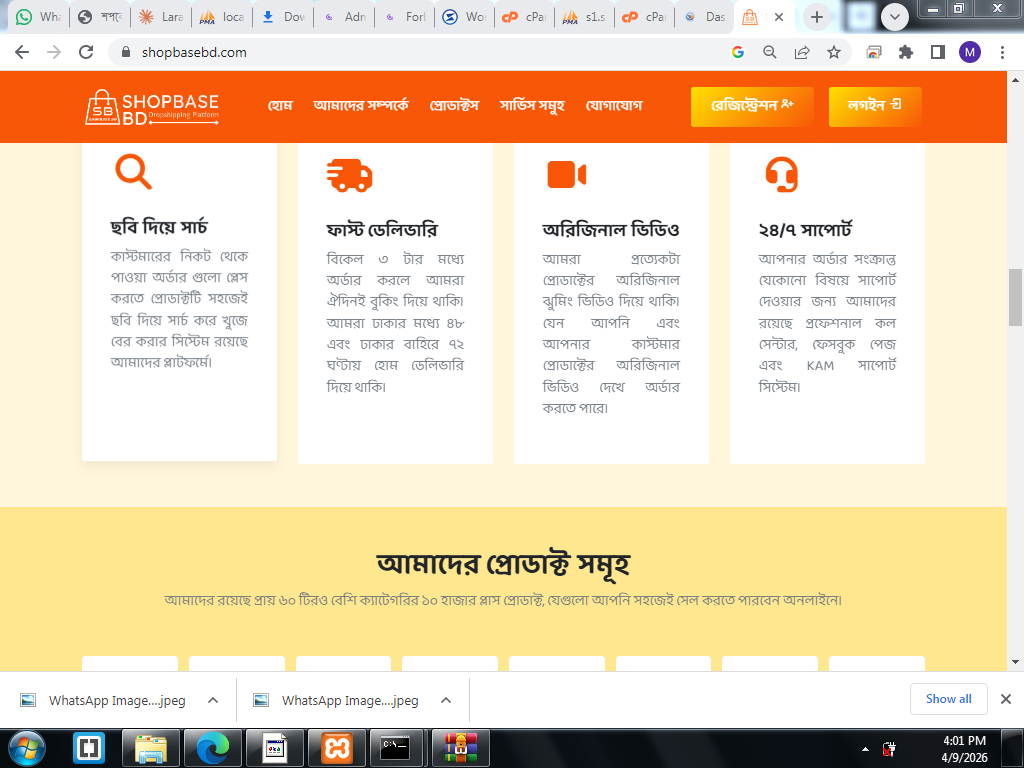
Task: Open XAMPP from the Windows taskbar
Action: point(336,747)
